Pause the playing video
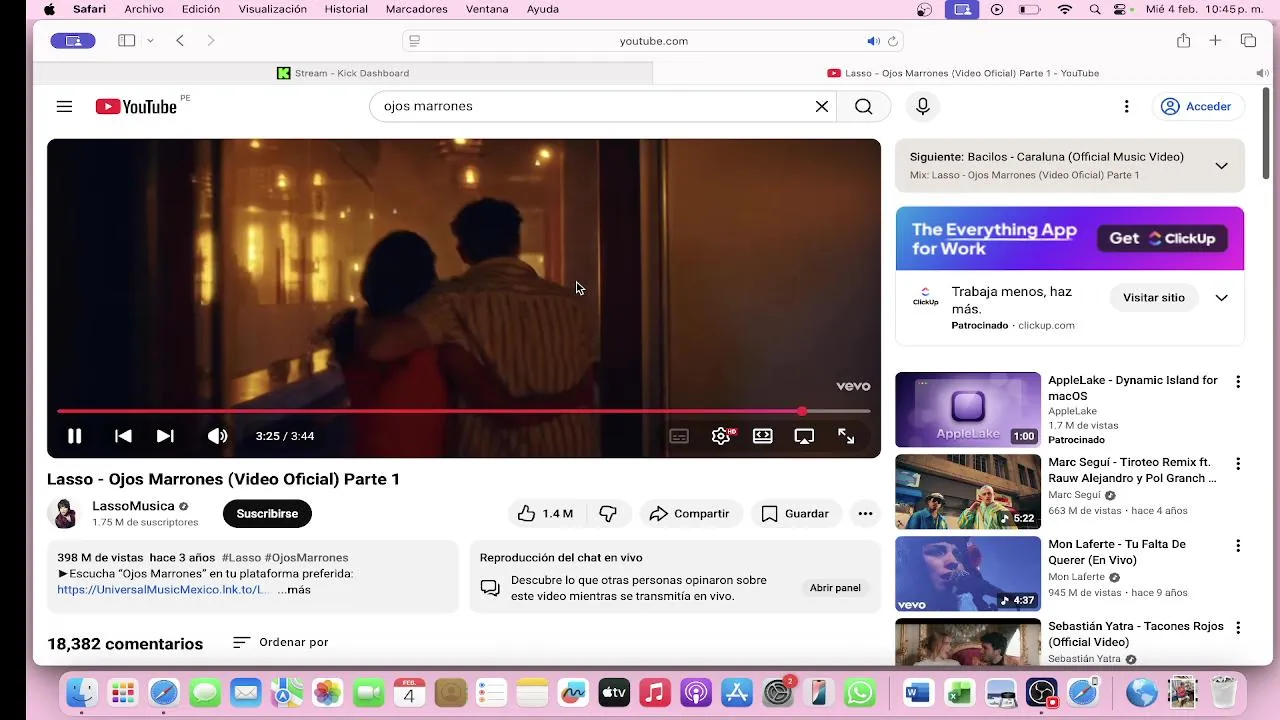 74,436
